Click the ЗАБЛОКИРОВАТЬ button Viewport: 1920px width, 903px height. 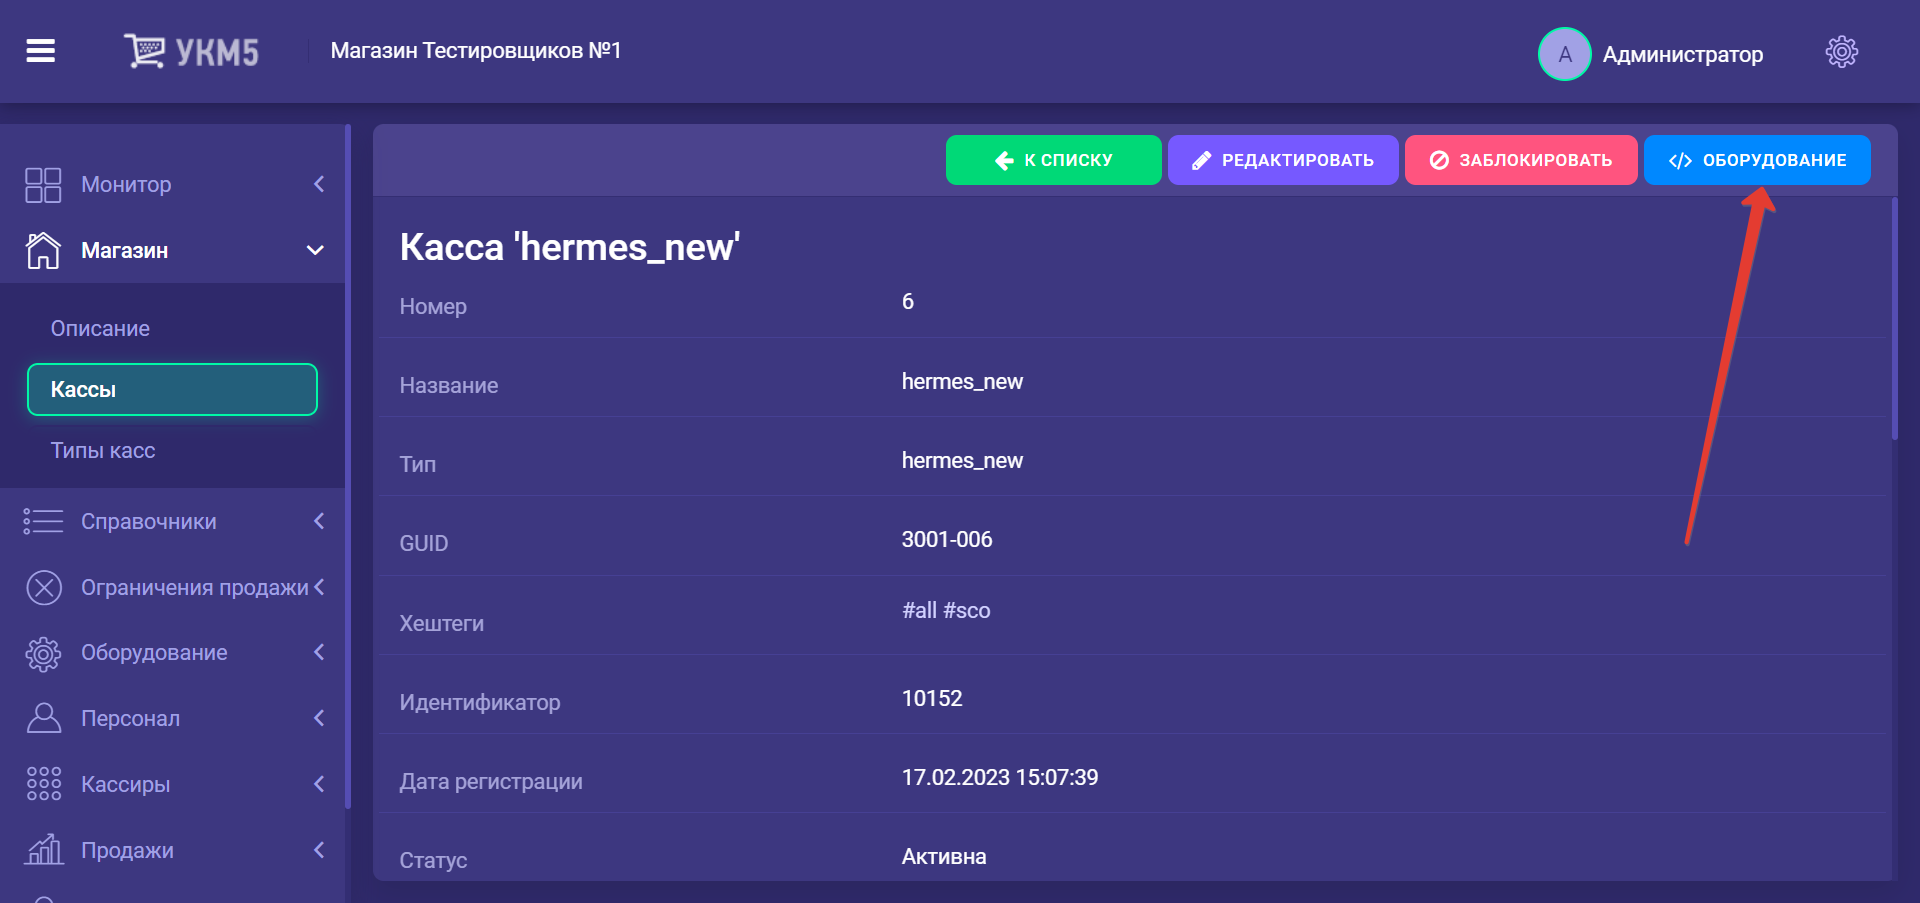[x=1520, y=160]
